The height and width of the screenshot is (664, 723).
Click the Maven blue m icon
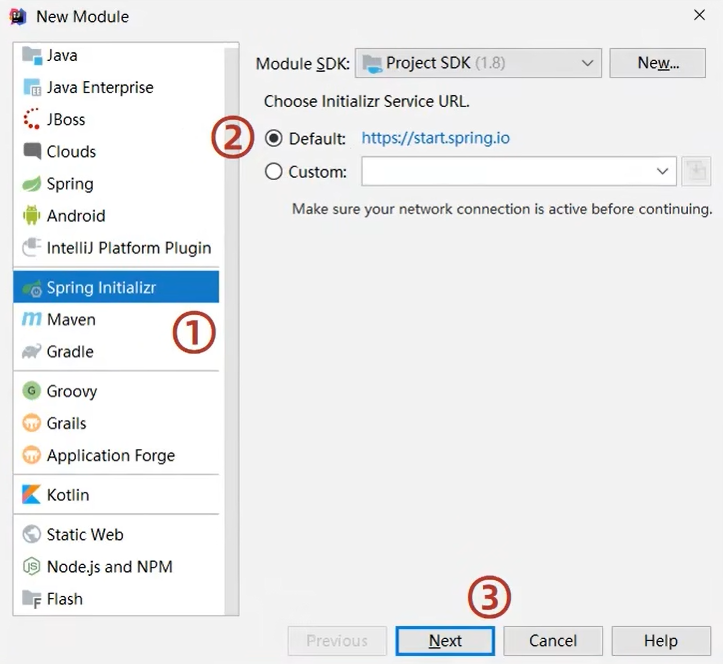(31, 319)
